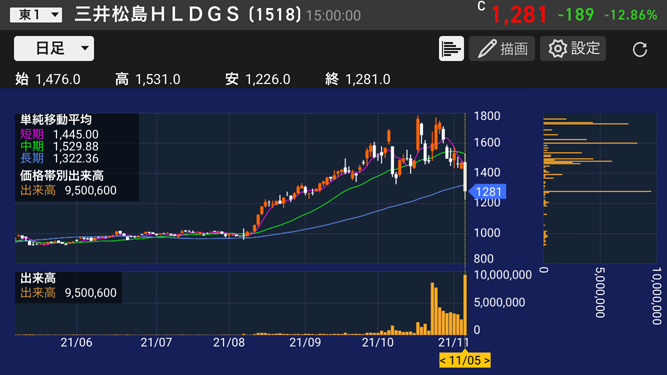The image size is (667, 375).
Task: Go to next date on 11/05 marker
Action: point(487,361)
